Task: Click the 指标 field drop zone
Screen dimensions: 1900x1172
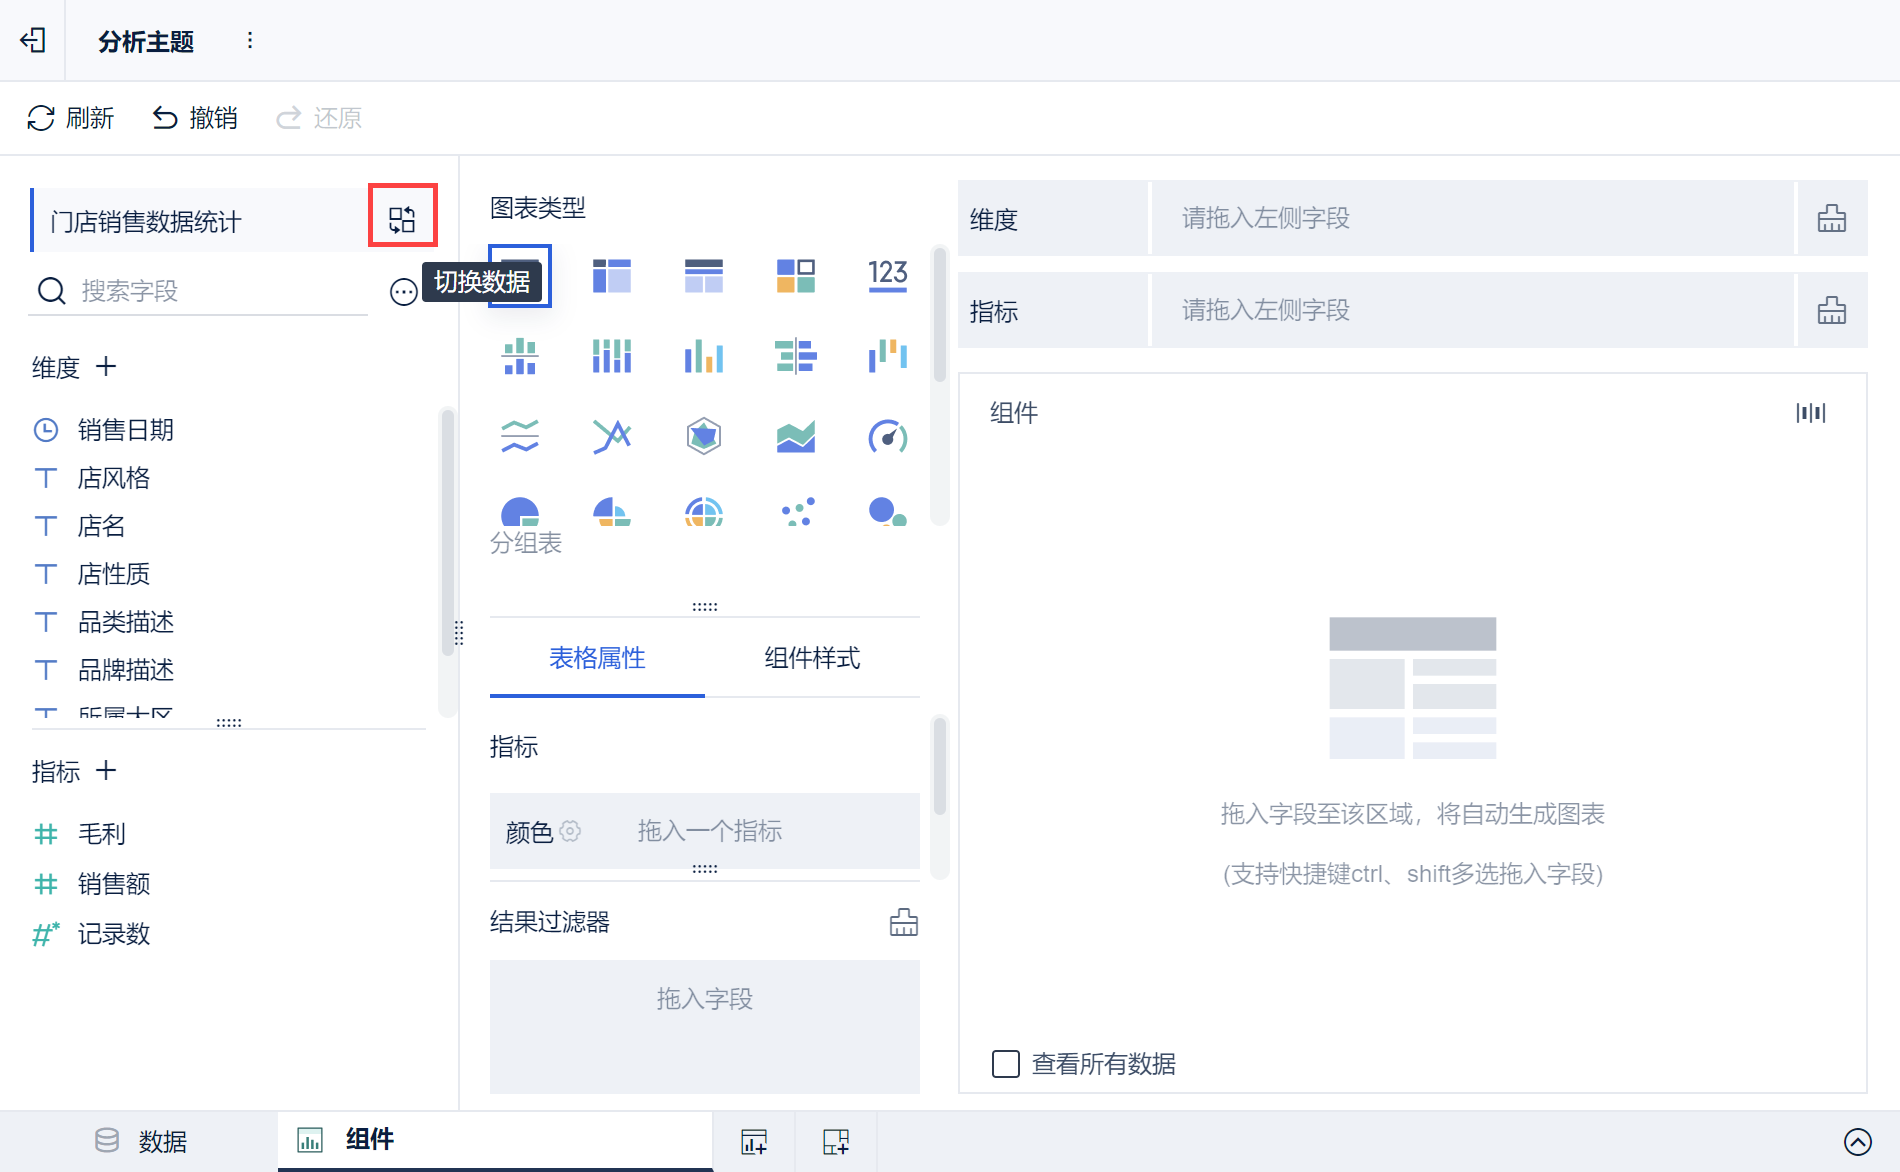Action: tap(1473, 310)
